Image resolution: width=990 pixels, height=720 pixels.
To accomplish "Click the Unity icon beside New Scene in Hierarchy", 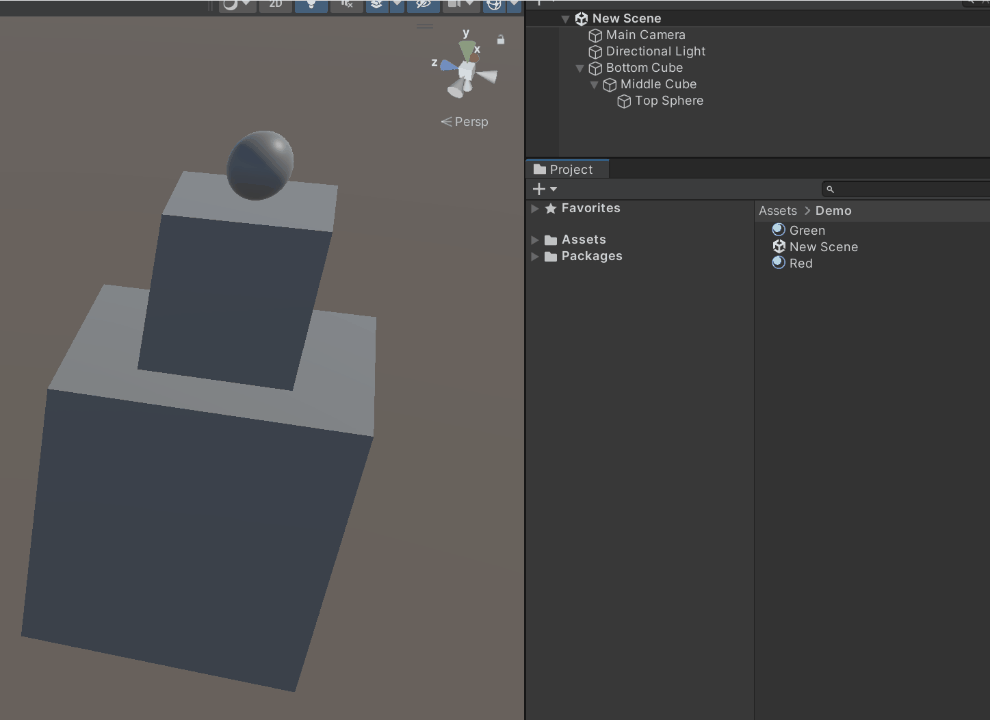I will [581, 19].
